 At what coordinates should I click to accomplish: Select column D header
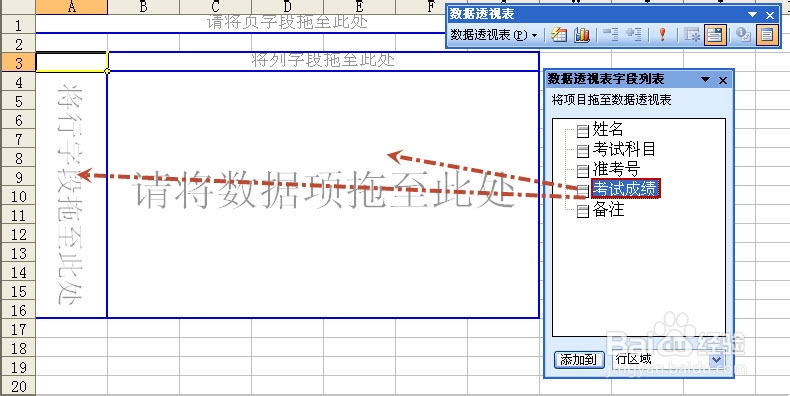pos(288,7)
